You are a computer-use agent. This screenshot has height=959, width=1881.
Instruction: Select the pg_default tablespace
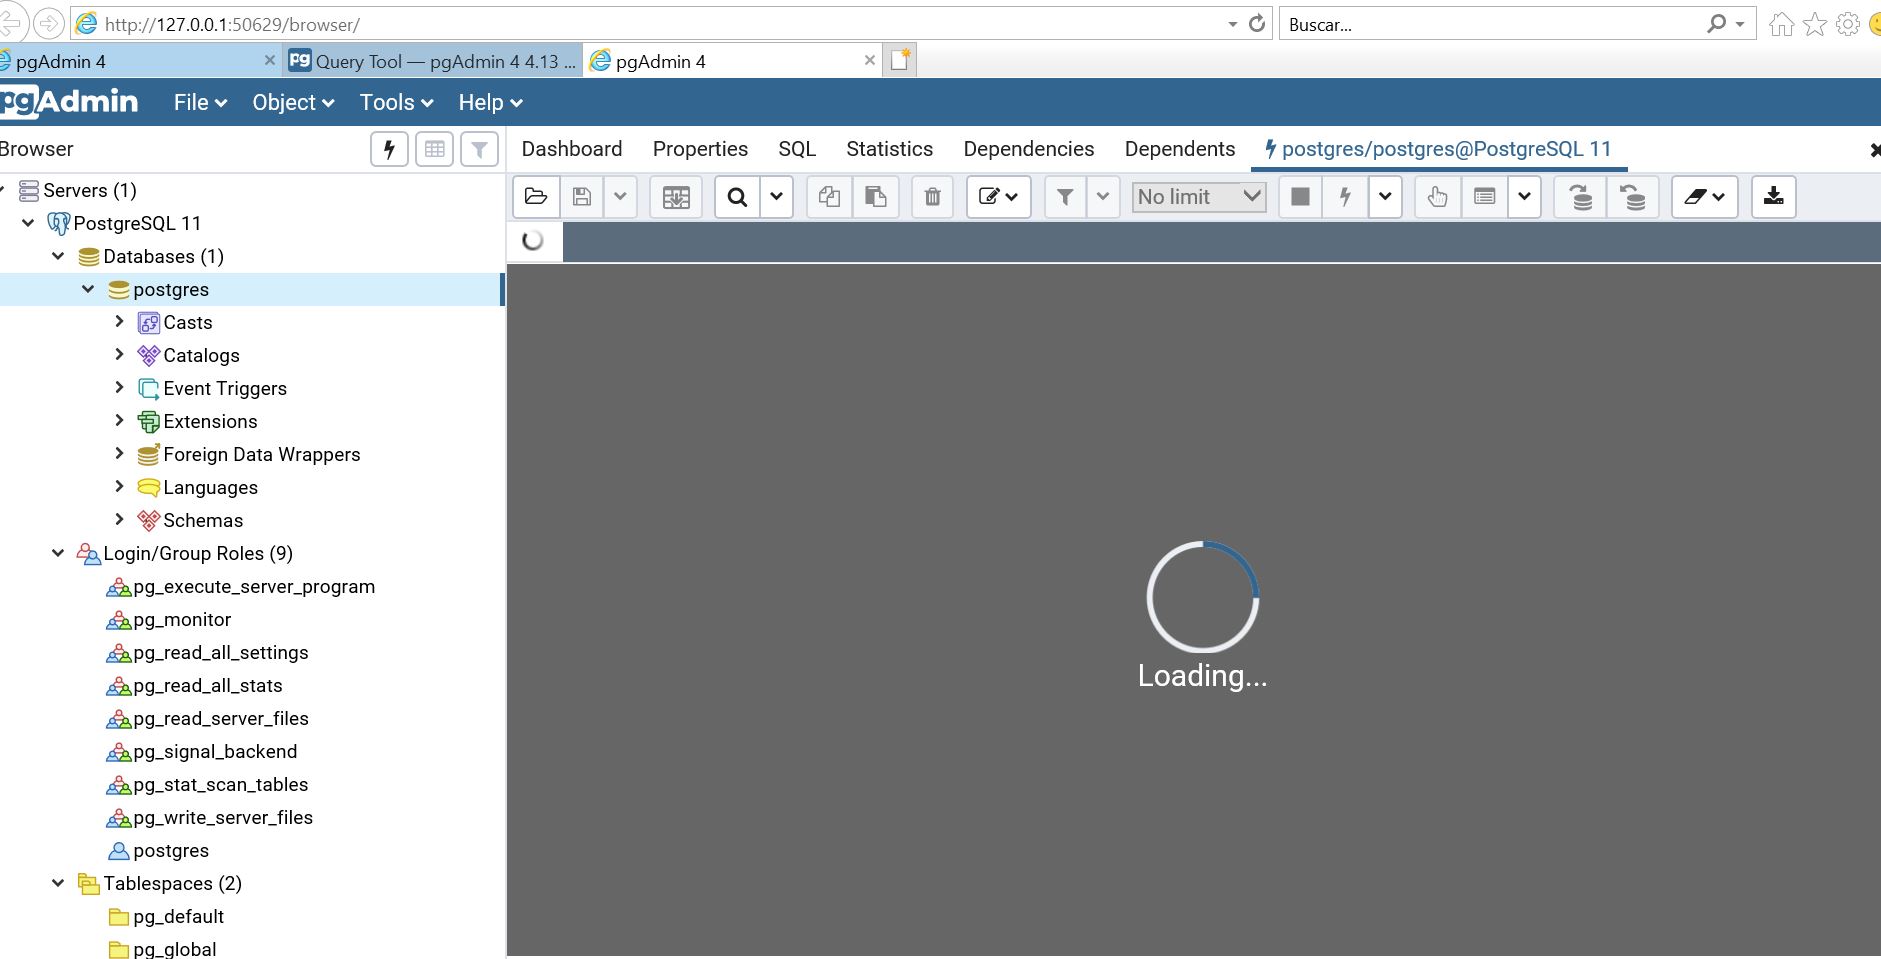pyautogui.click(x=178, y=917)
